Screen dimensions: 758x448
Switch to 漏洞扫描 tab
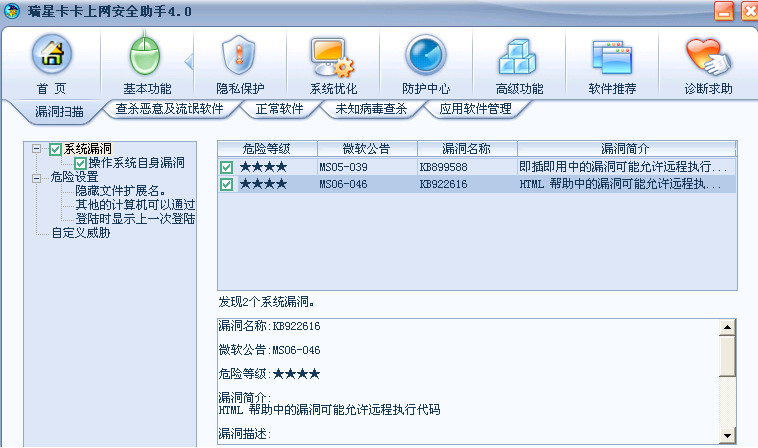click(59, 112)
